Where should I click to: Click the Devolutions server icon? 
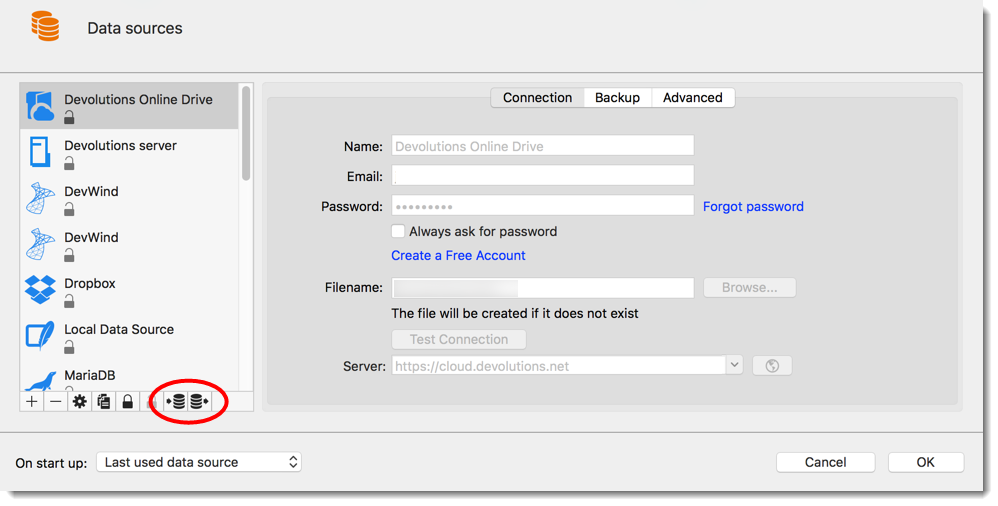[40, 152]
